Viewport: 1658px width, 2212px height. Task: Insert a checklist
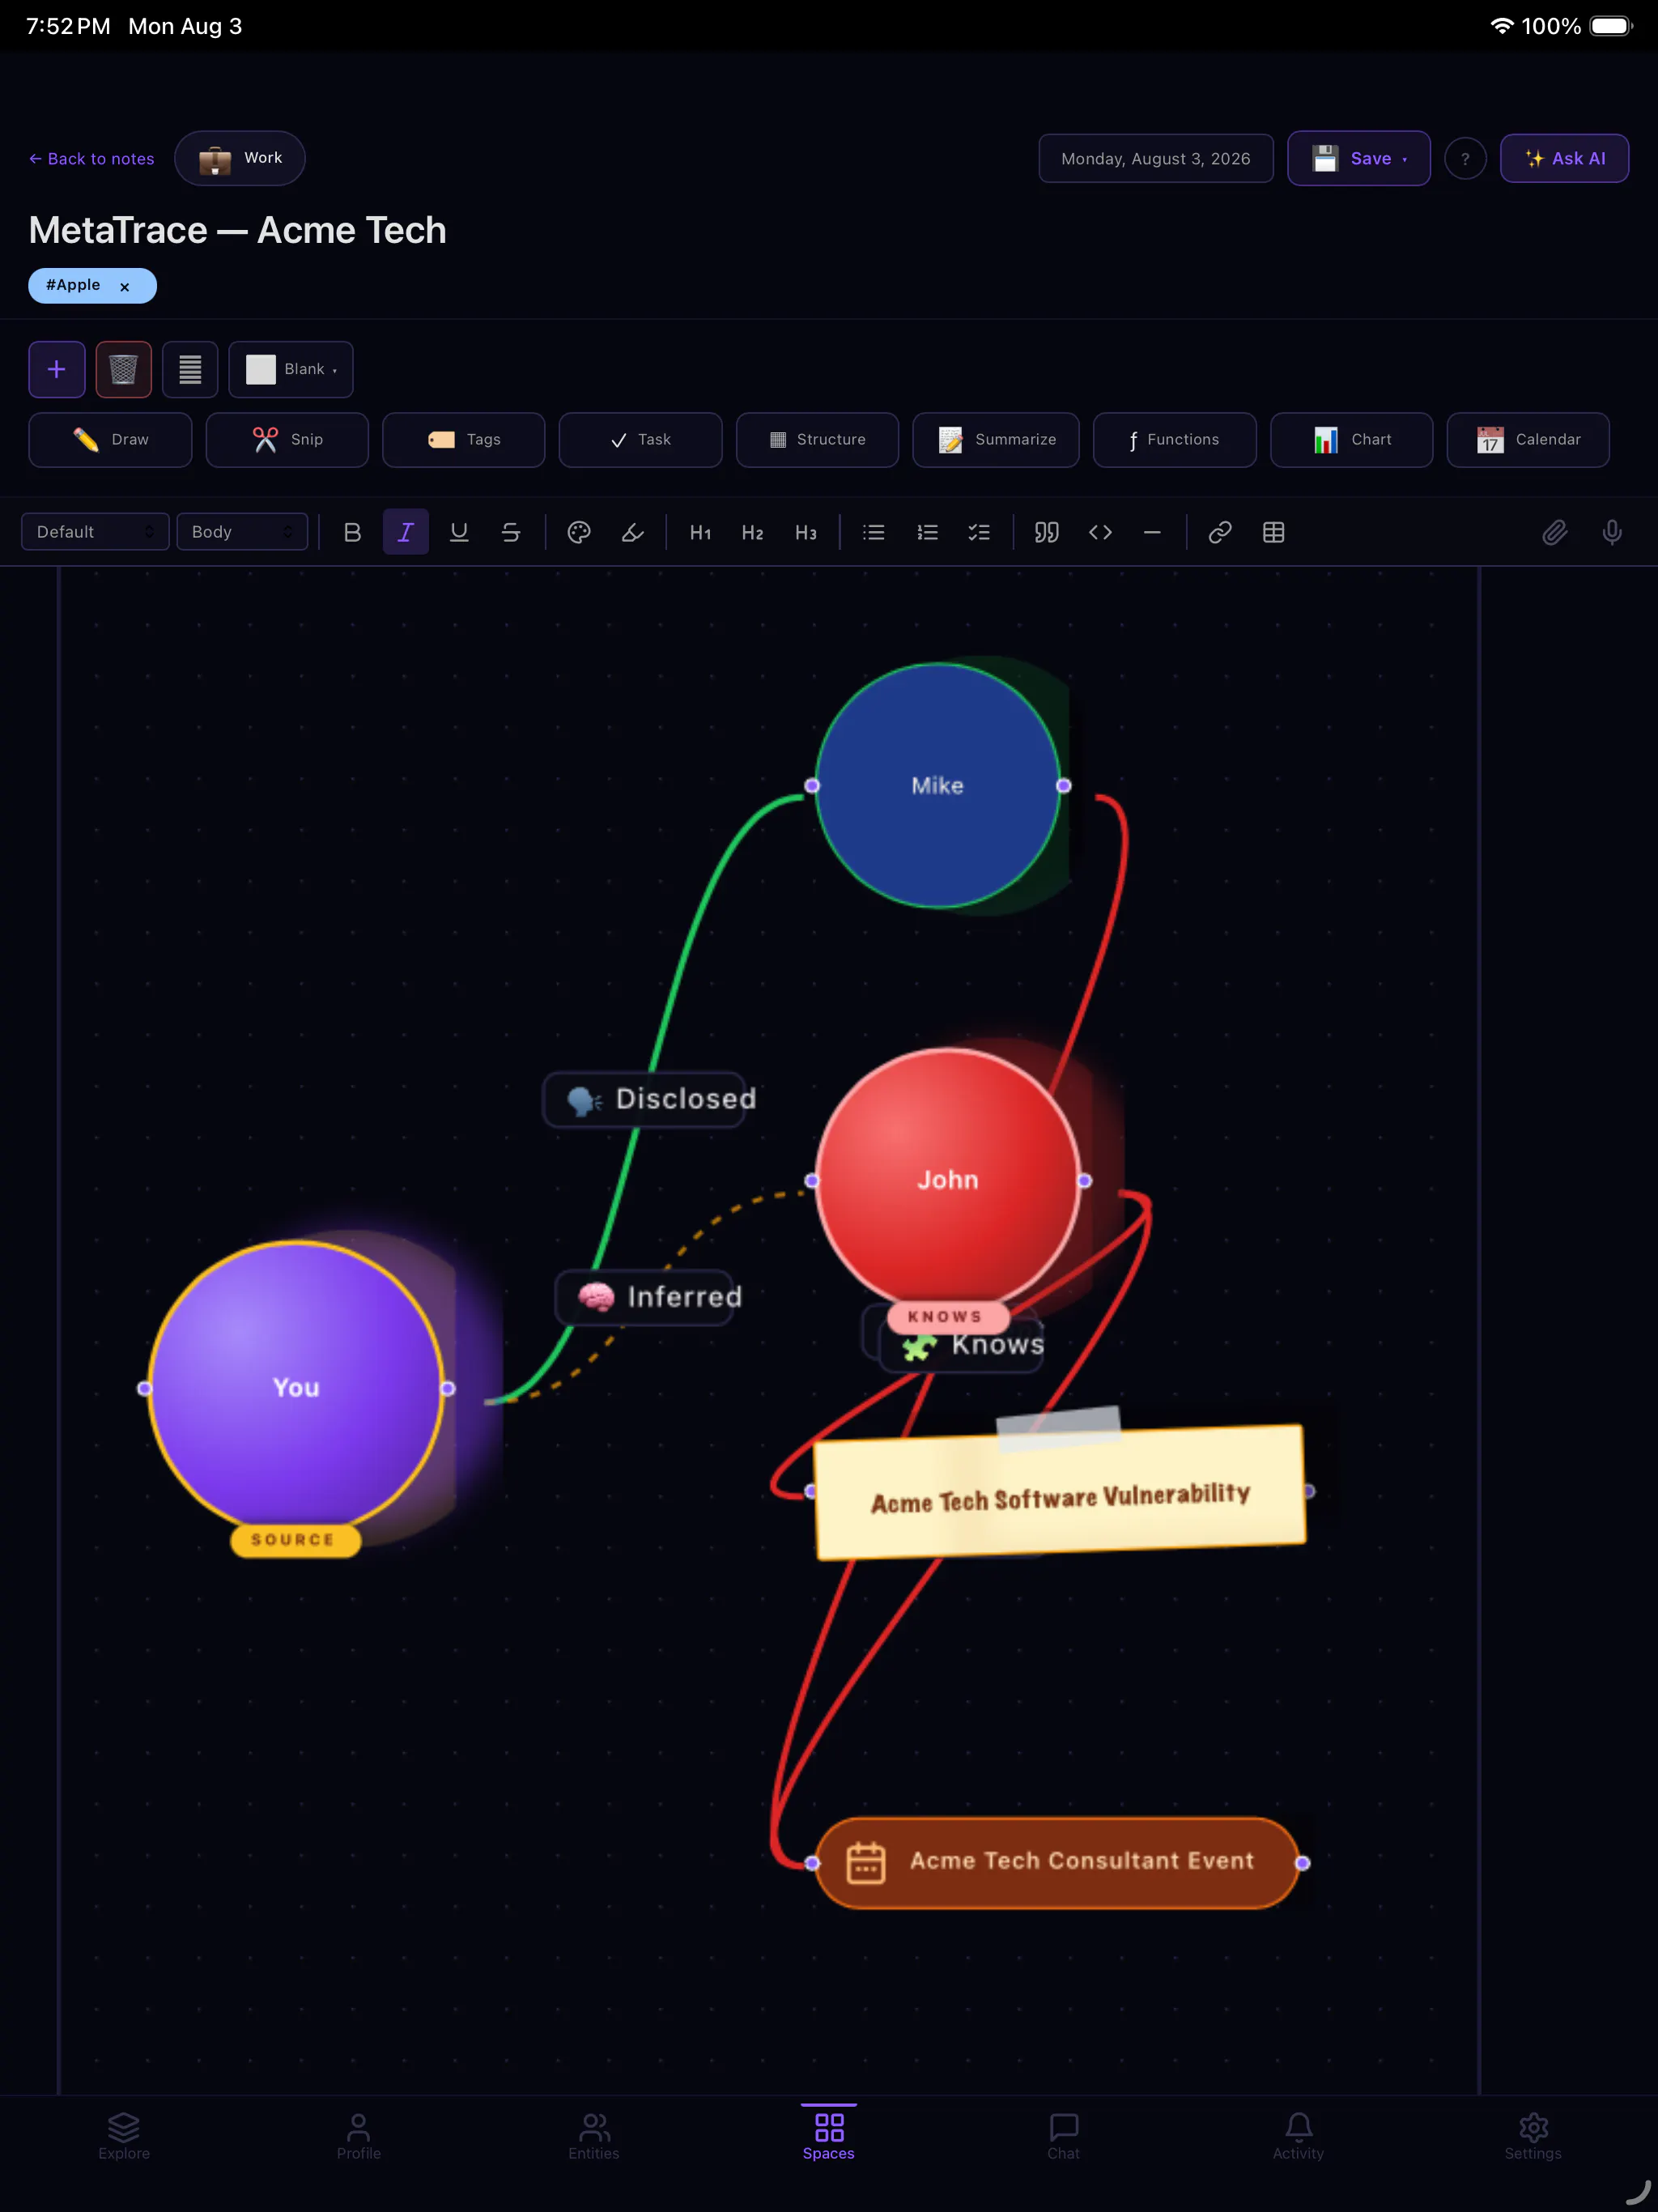(x=979, y=532)
